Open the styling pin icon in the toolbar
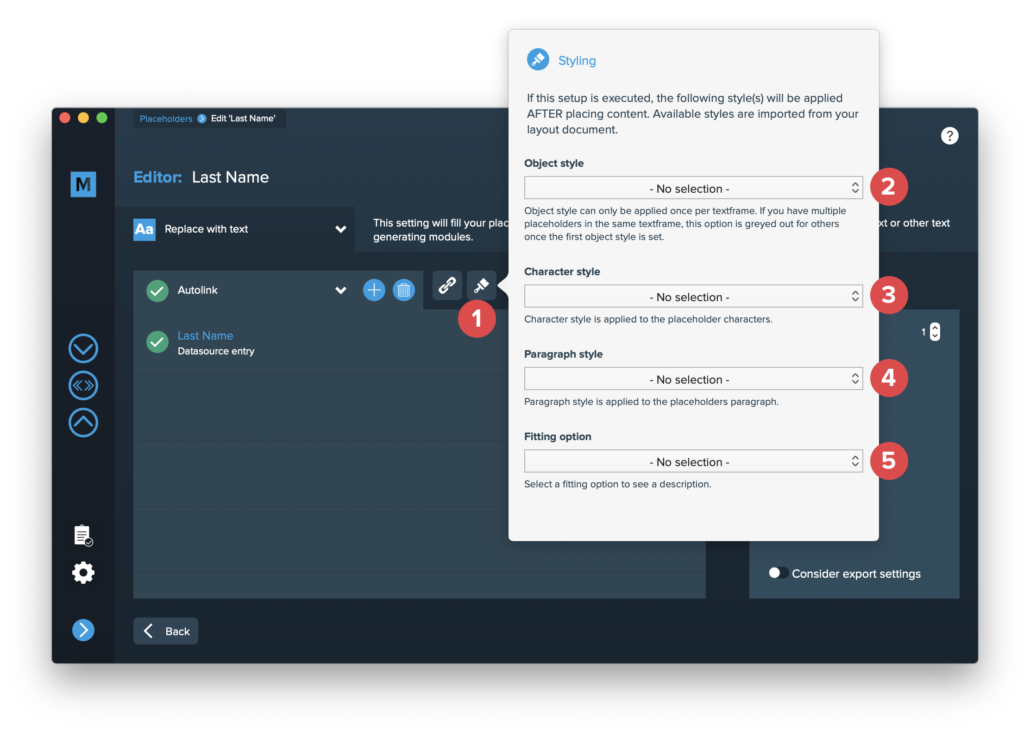1030x732 pixels. pos(481,285)
